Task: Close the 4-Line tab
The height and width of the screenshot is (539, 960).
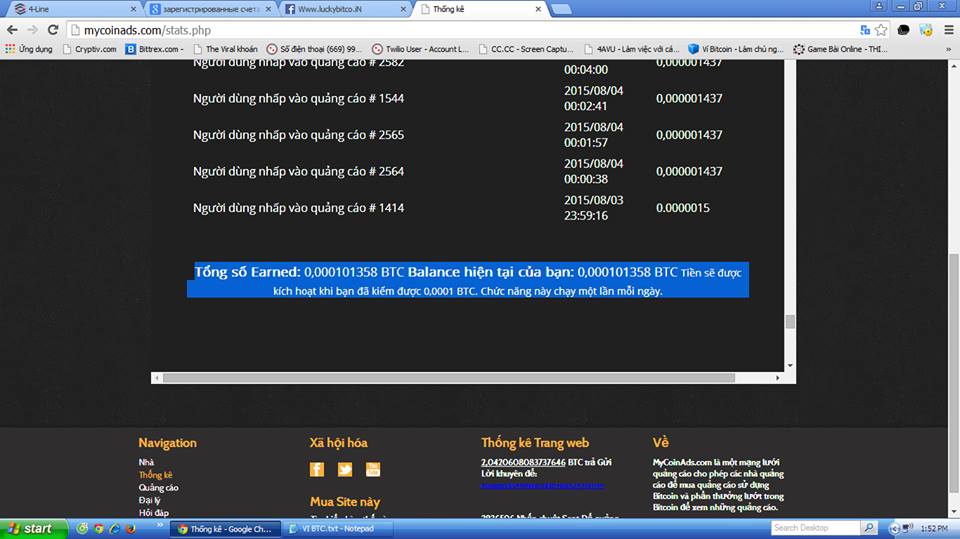Action: click(x=133, y=9)
